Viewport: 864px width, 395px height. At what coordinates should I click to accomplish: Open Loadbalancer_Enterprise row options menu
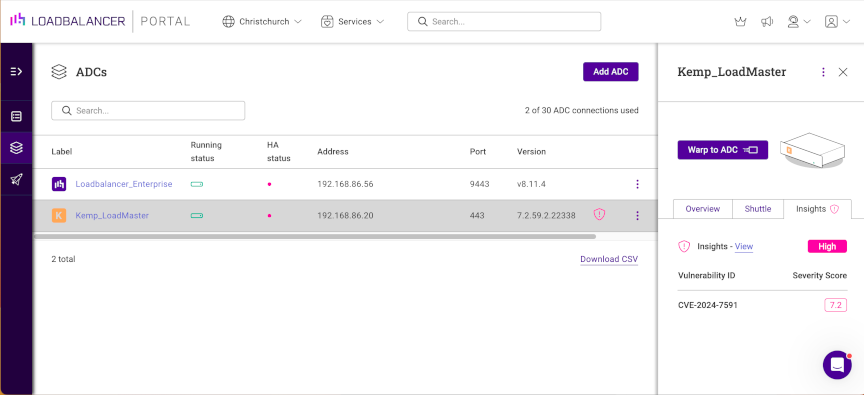(x=638, y=184)
